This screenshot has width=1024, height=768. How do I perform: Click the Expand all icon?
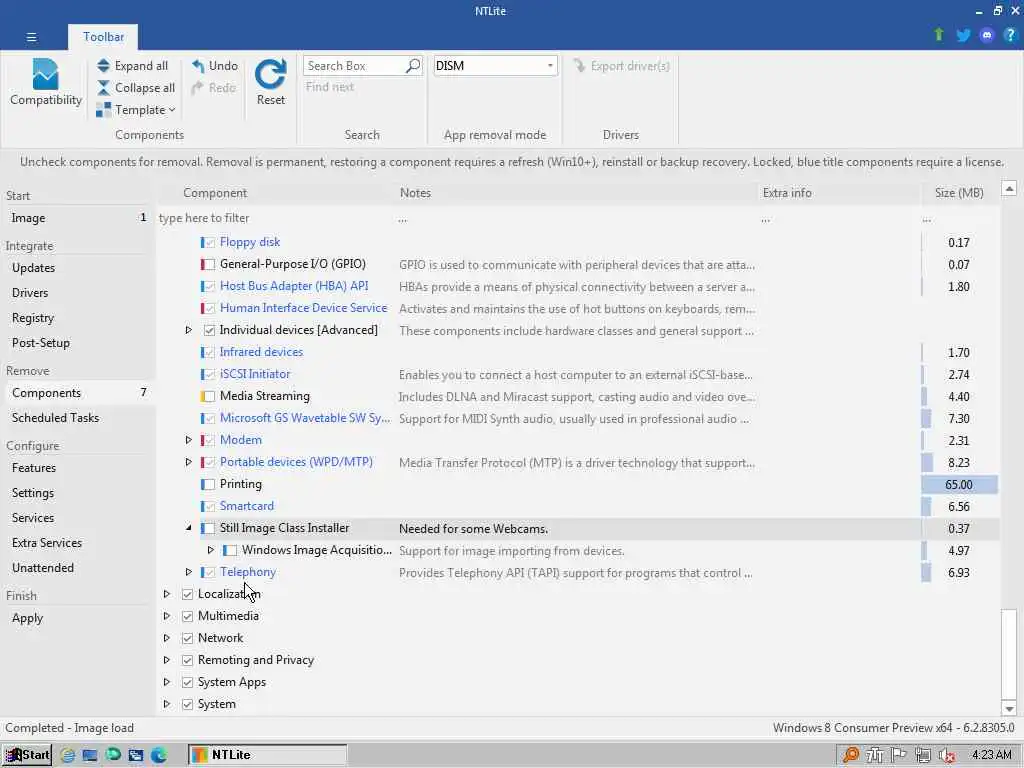point(103,65)
